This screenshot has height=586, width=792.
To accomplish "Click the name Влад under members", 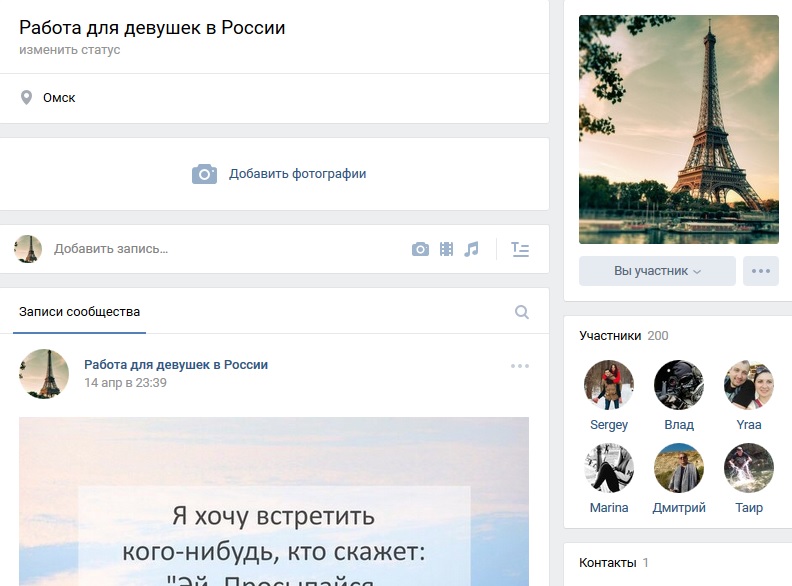I will point(679,425).
